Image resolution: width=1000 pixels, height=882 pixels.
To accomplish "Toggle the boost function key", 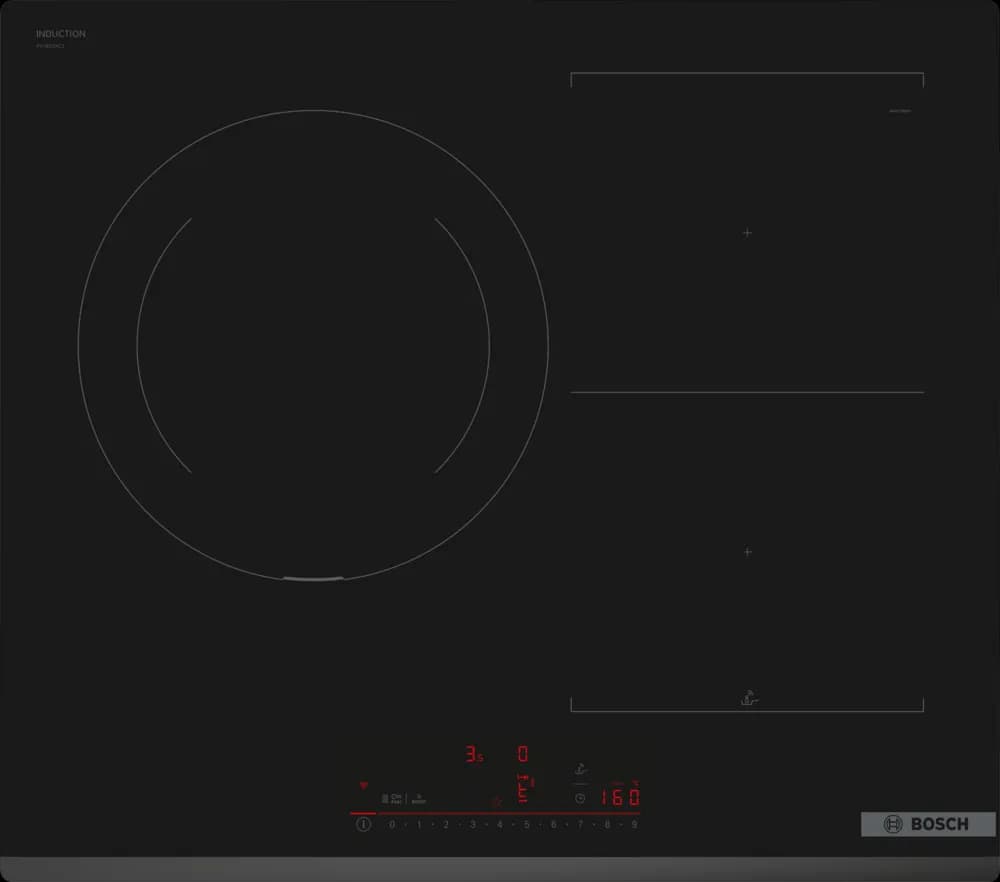I will (x=419, y=798).
